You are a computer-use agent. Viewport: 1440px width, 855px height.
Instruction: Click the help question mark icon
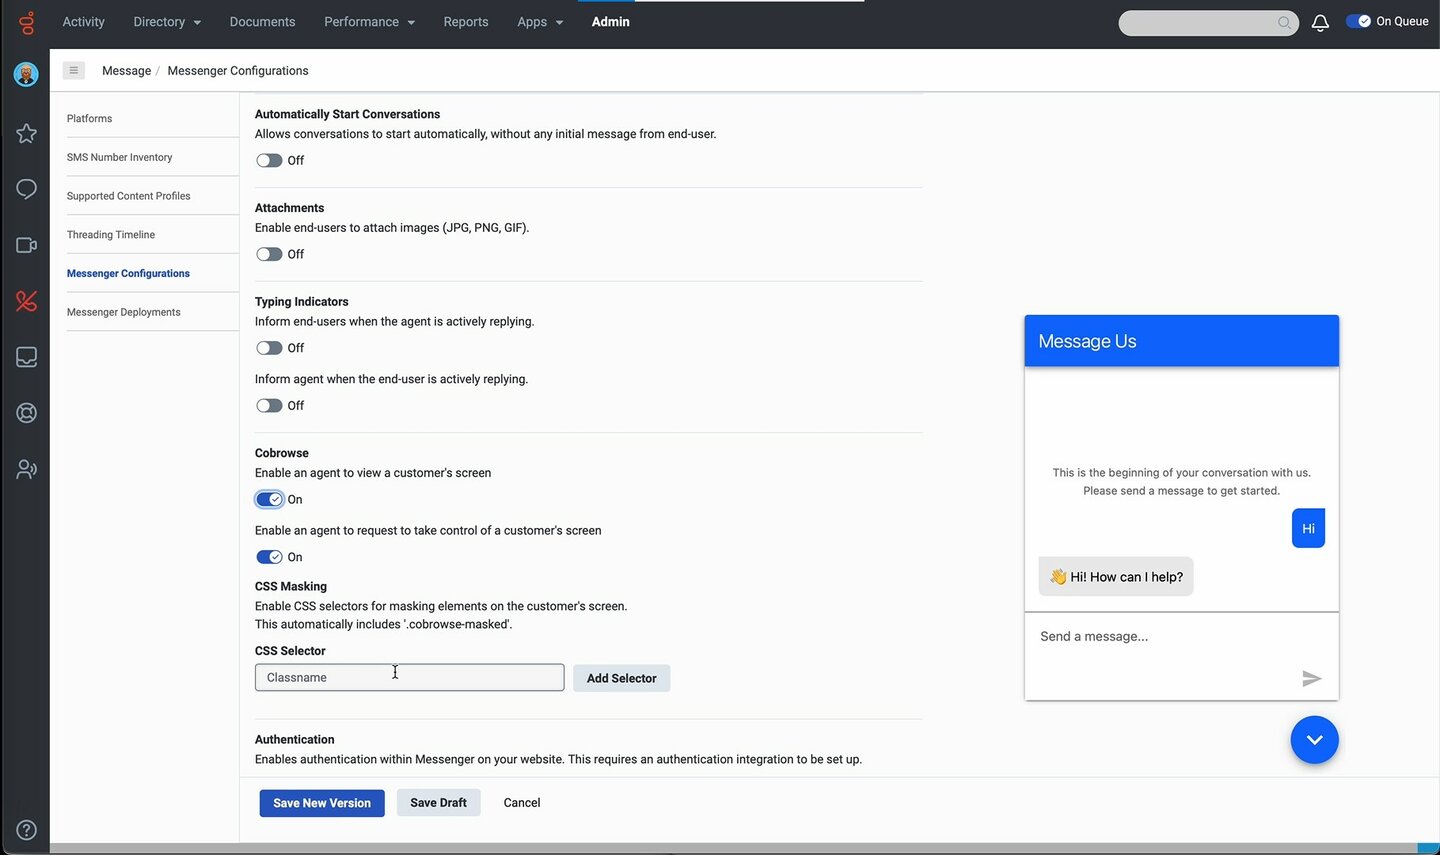26,829
